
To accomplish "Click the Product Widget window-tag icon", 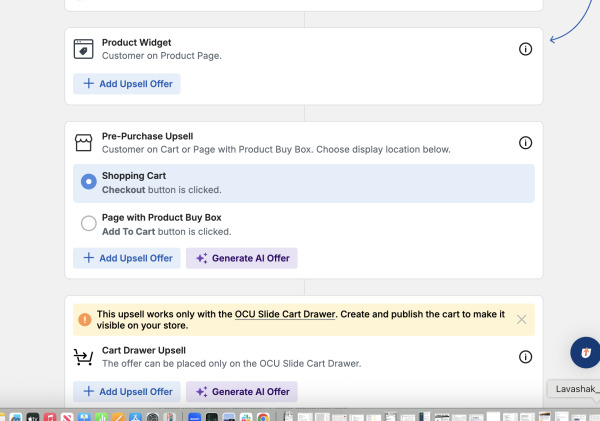I will coord(83,49).
